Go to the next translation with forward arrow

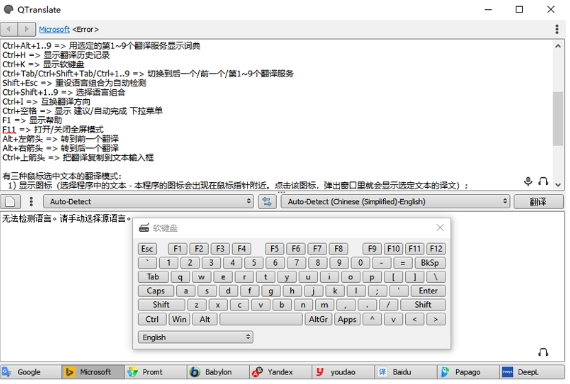pos(27,29)
